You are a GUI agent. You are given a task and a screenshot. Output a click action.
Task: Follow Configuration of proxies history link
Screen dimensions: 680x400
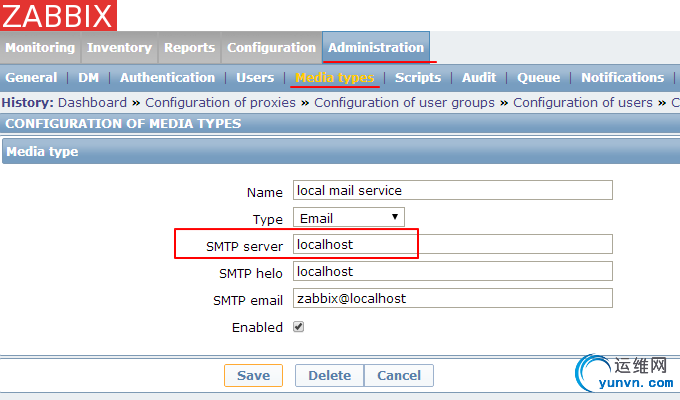pyautogui.click(x=220, y=103)
